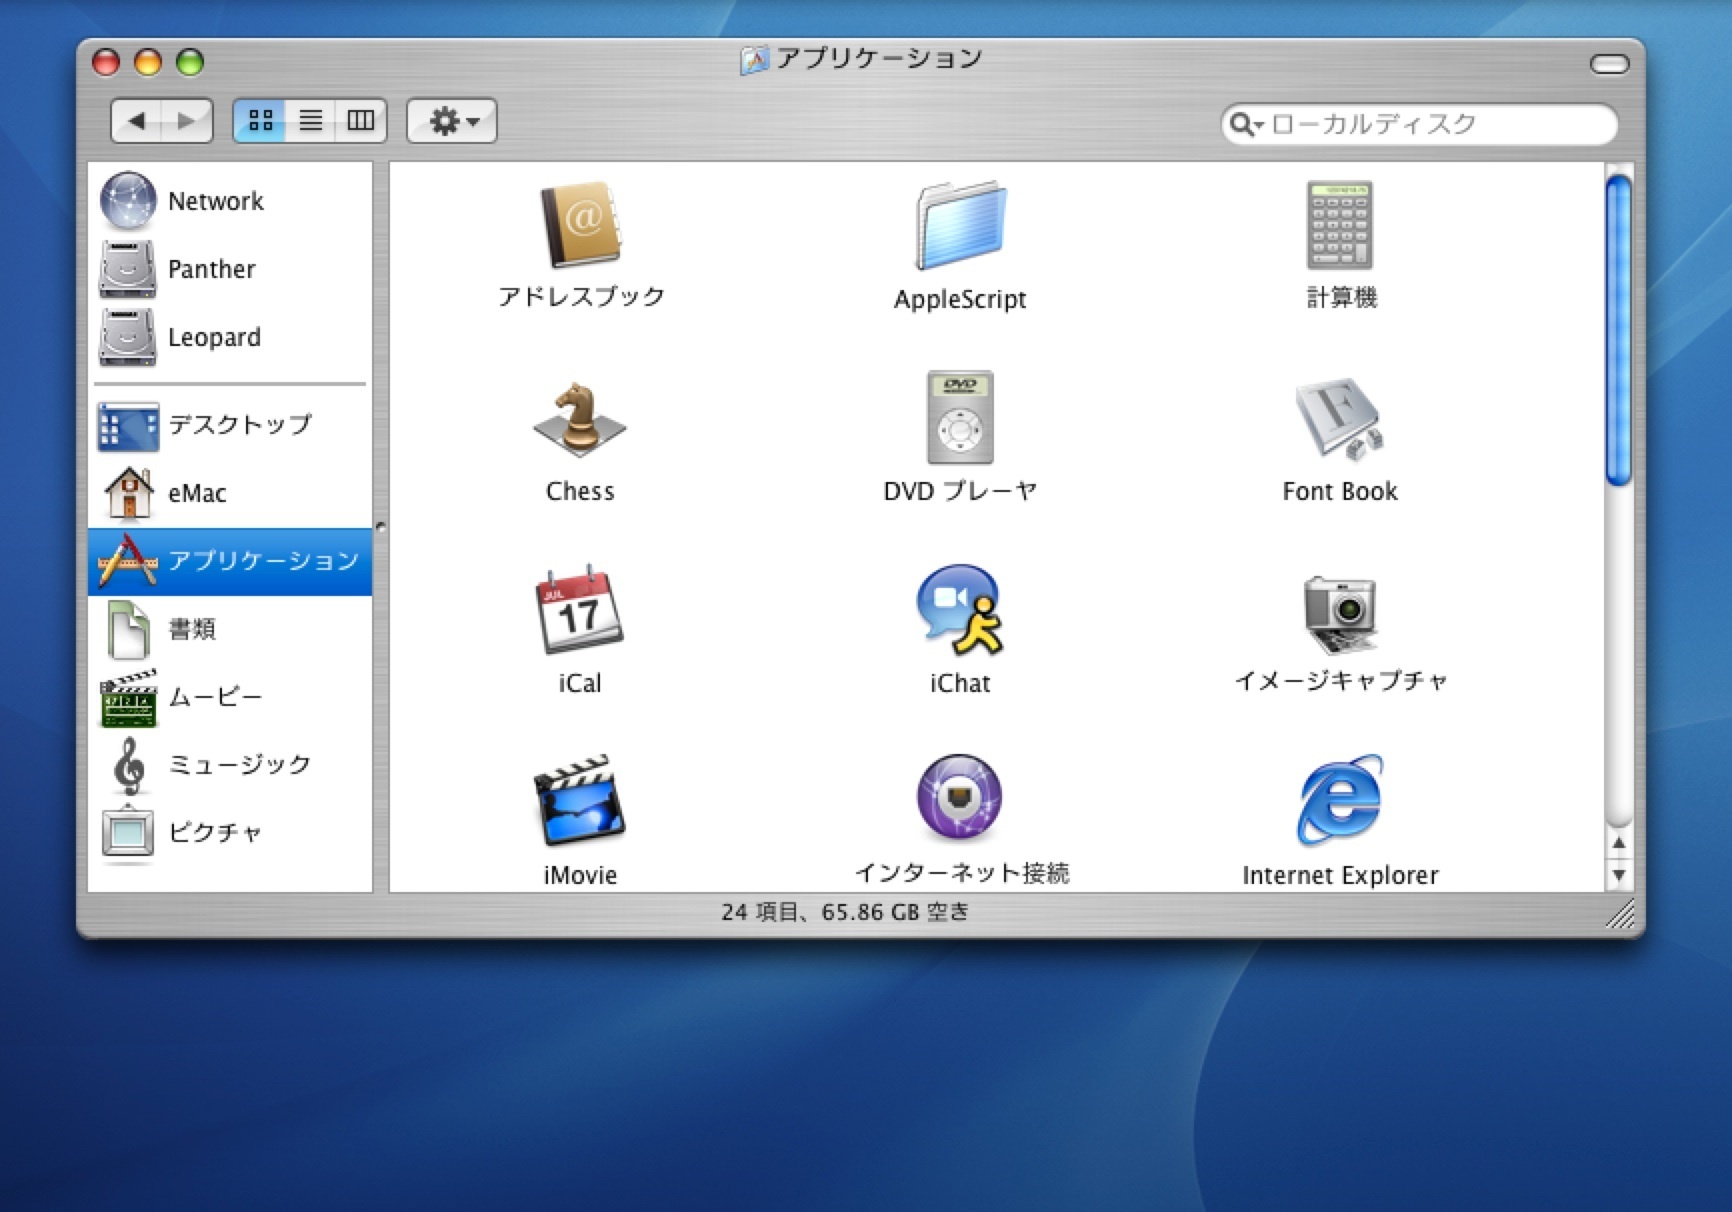The height and width of the screenshot is (1212, 1732).
Task: Select the インターネット接続 icon
Action: tap(960, 796)
